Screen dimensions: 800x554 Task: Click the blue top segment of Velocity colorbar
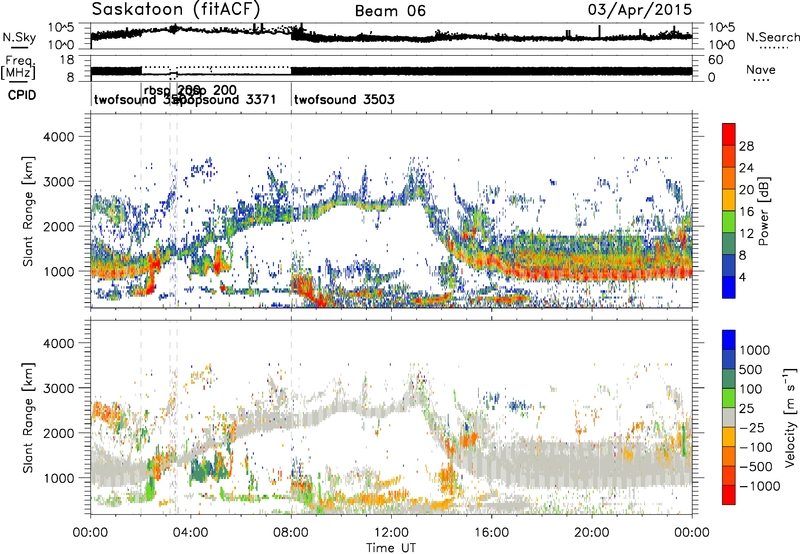pos(729,340)
